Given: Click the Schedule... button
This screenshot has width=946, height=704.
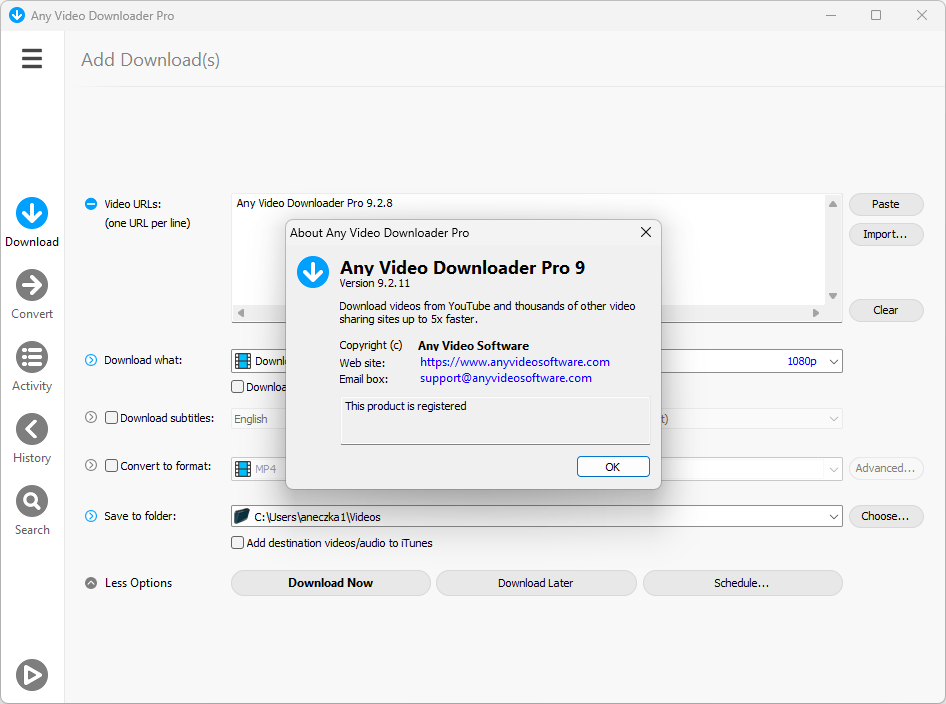Looking at the screenshot, I should [x=742, y=583].
